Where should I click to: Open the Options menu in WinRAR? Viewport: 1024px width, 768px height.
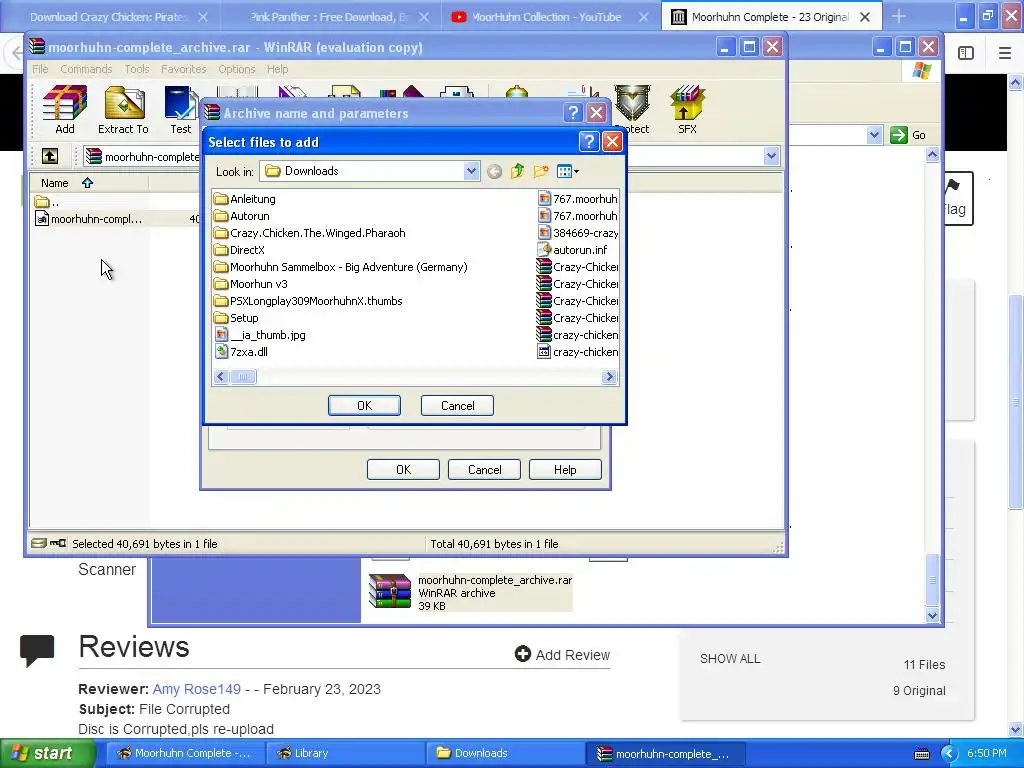click(236, 69)
